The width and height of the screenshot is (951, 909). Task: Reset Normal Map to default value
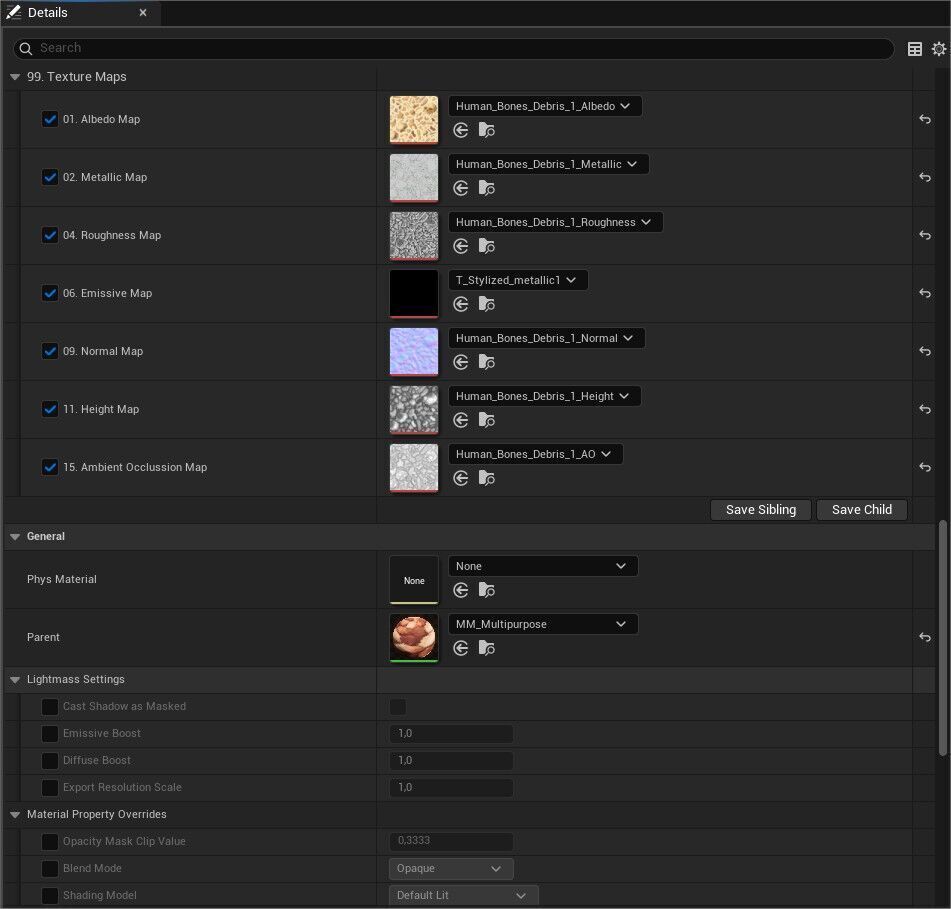(924, 351)
